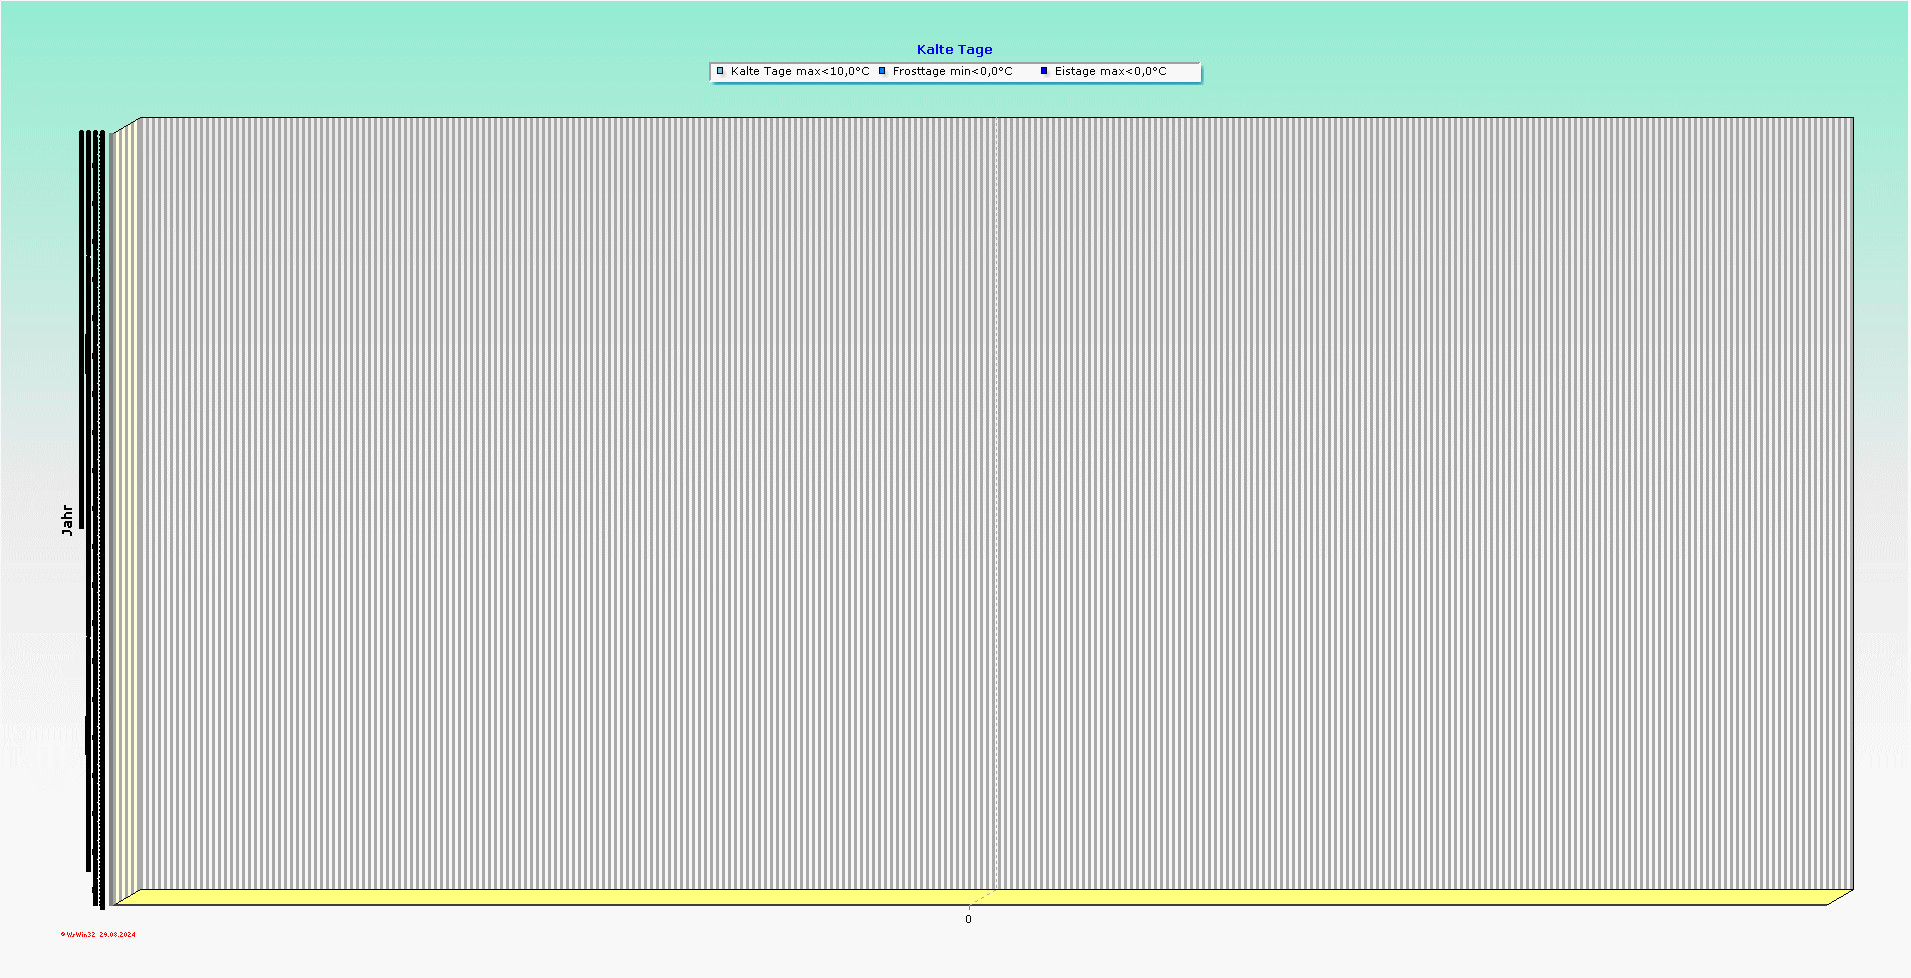Open the Kalte Tage legend tab

(x=795, y=71)
